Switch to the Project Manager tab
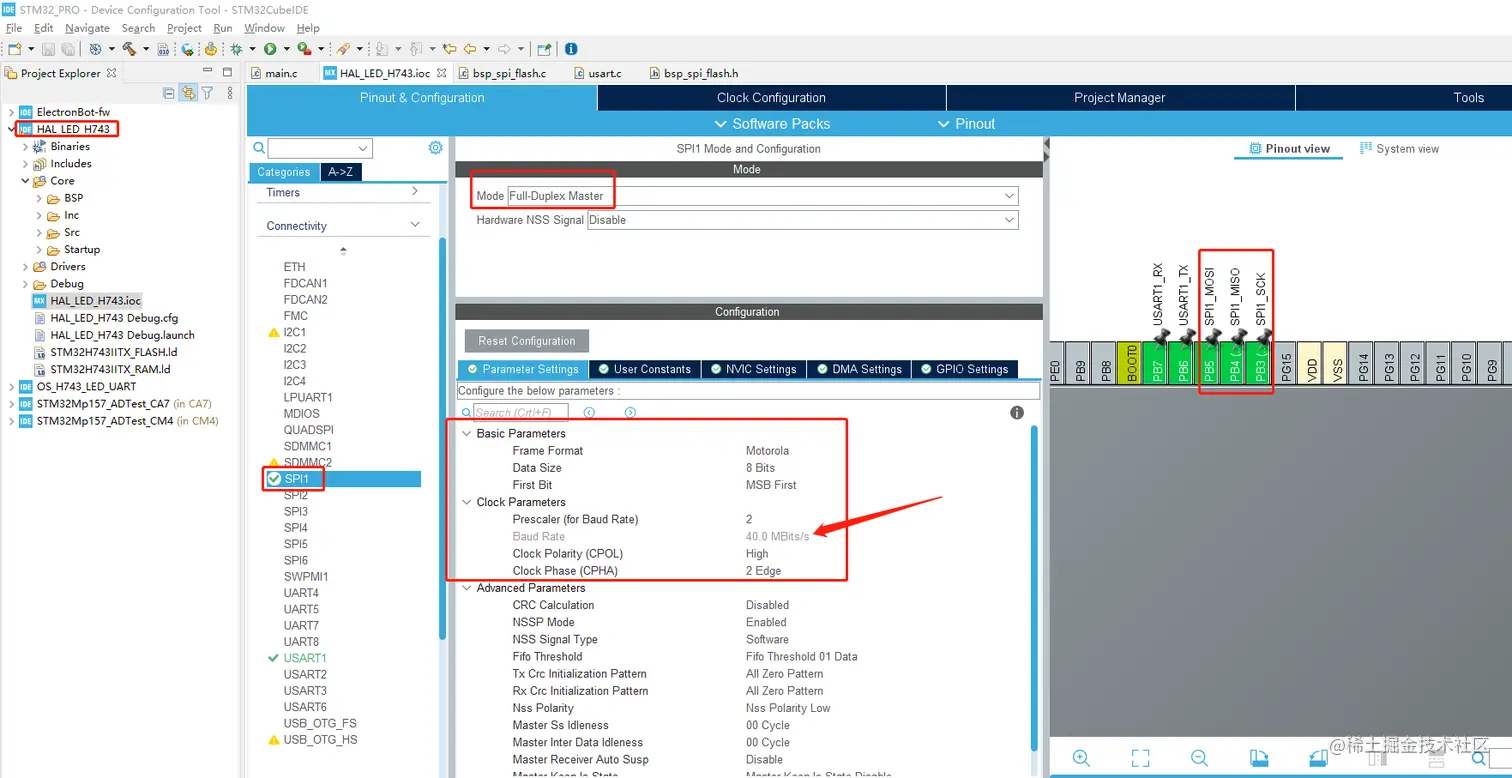1512x778 pixels. point(1120,98)
